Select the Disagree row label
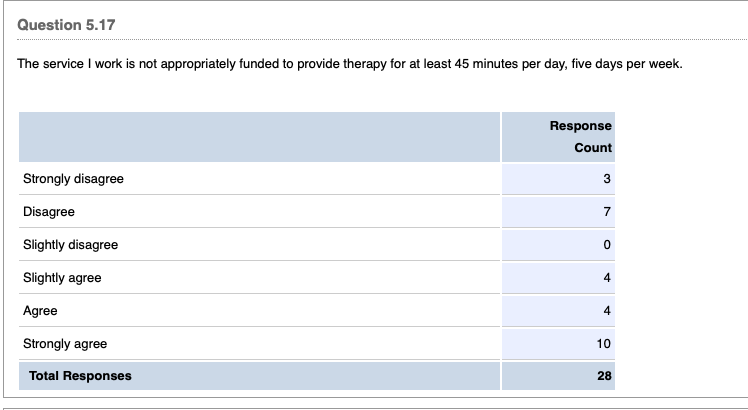The height and width of the screenshot is (410, 748). (x=49, y=212)
